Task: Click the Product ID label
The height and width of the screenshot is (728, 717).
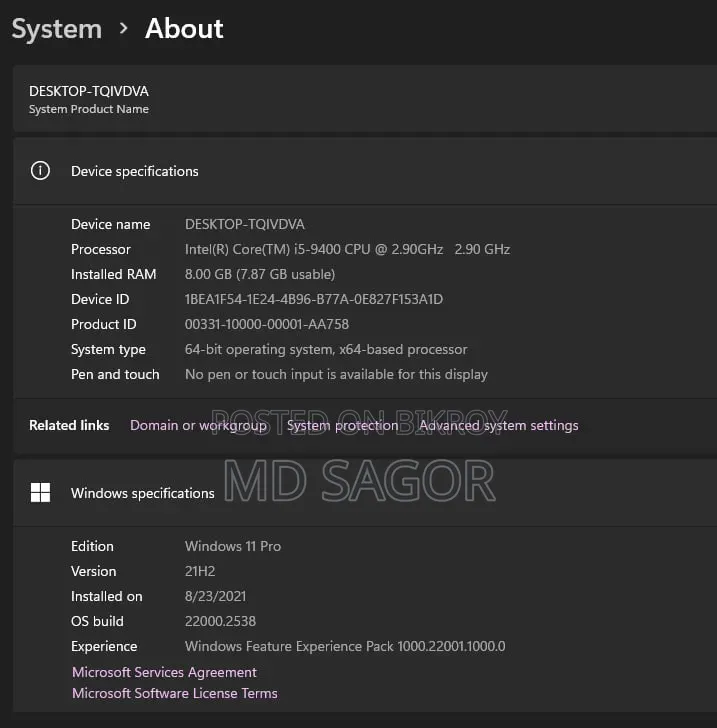Action: point(104,324)
